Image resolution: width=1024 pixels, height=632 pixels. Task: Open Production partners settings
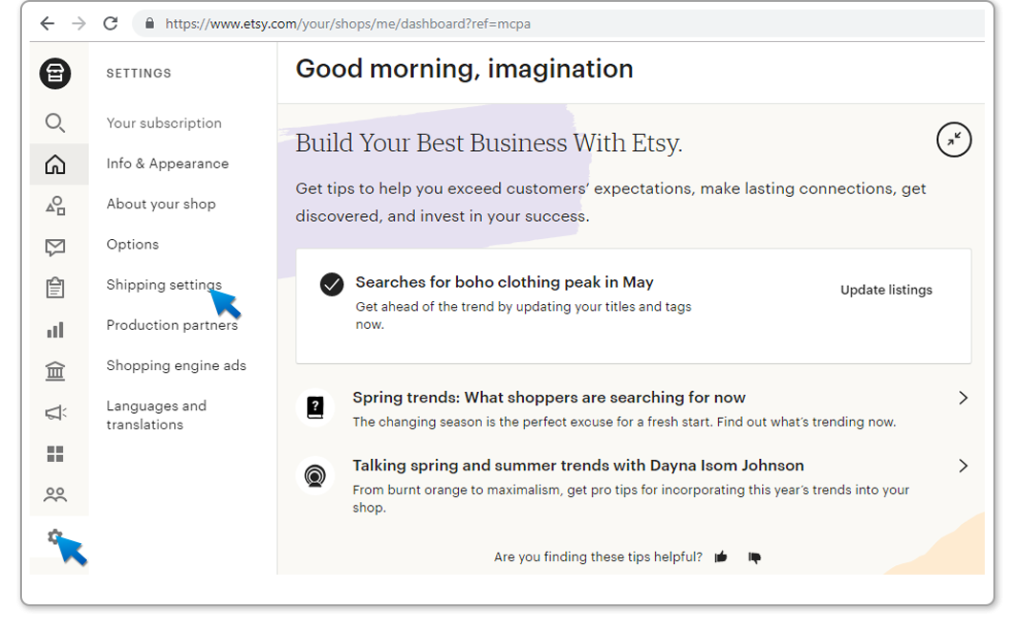point(172,325)
